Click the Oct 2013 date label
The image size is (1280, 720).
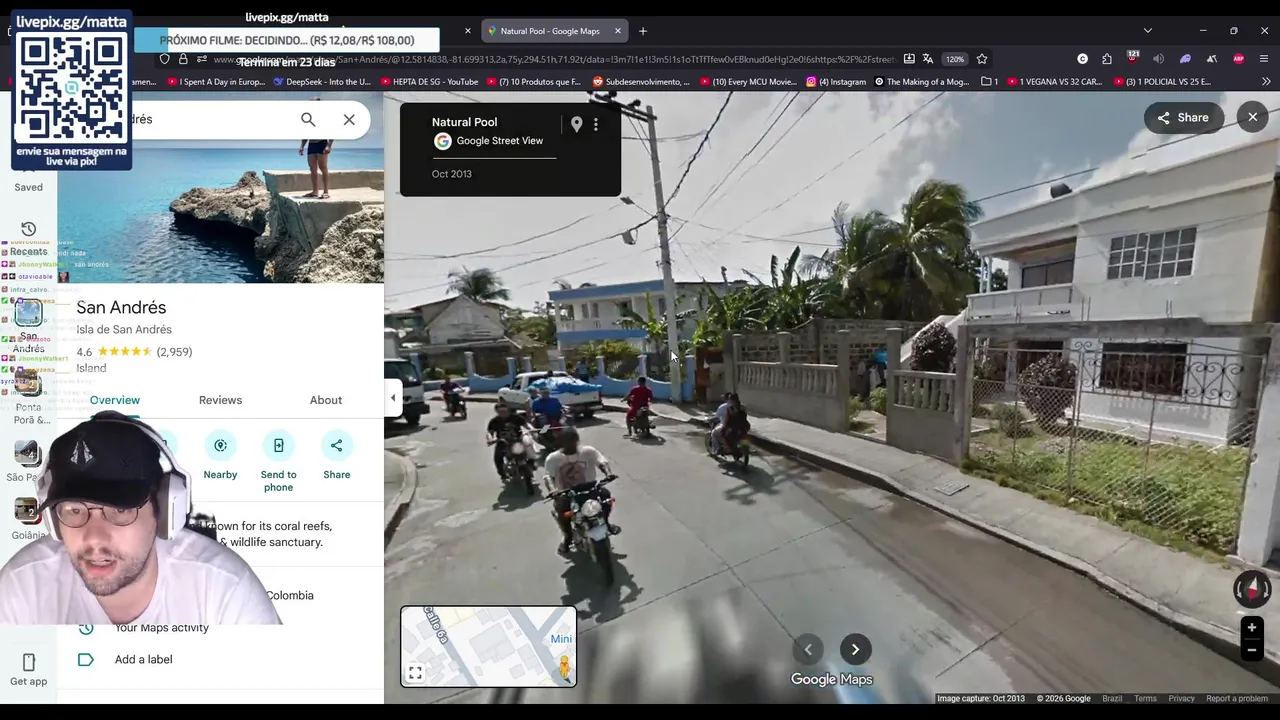point(452,174)
